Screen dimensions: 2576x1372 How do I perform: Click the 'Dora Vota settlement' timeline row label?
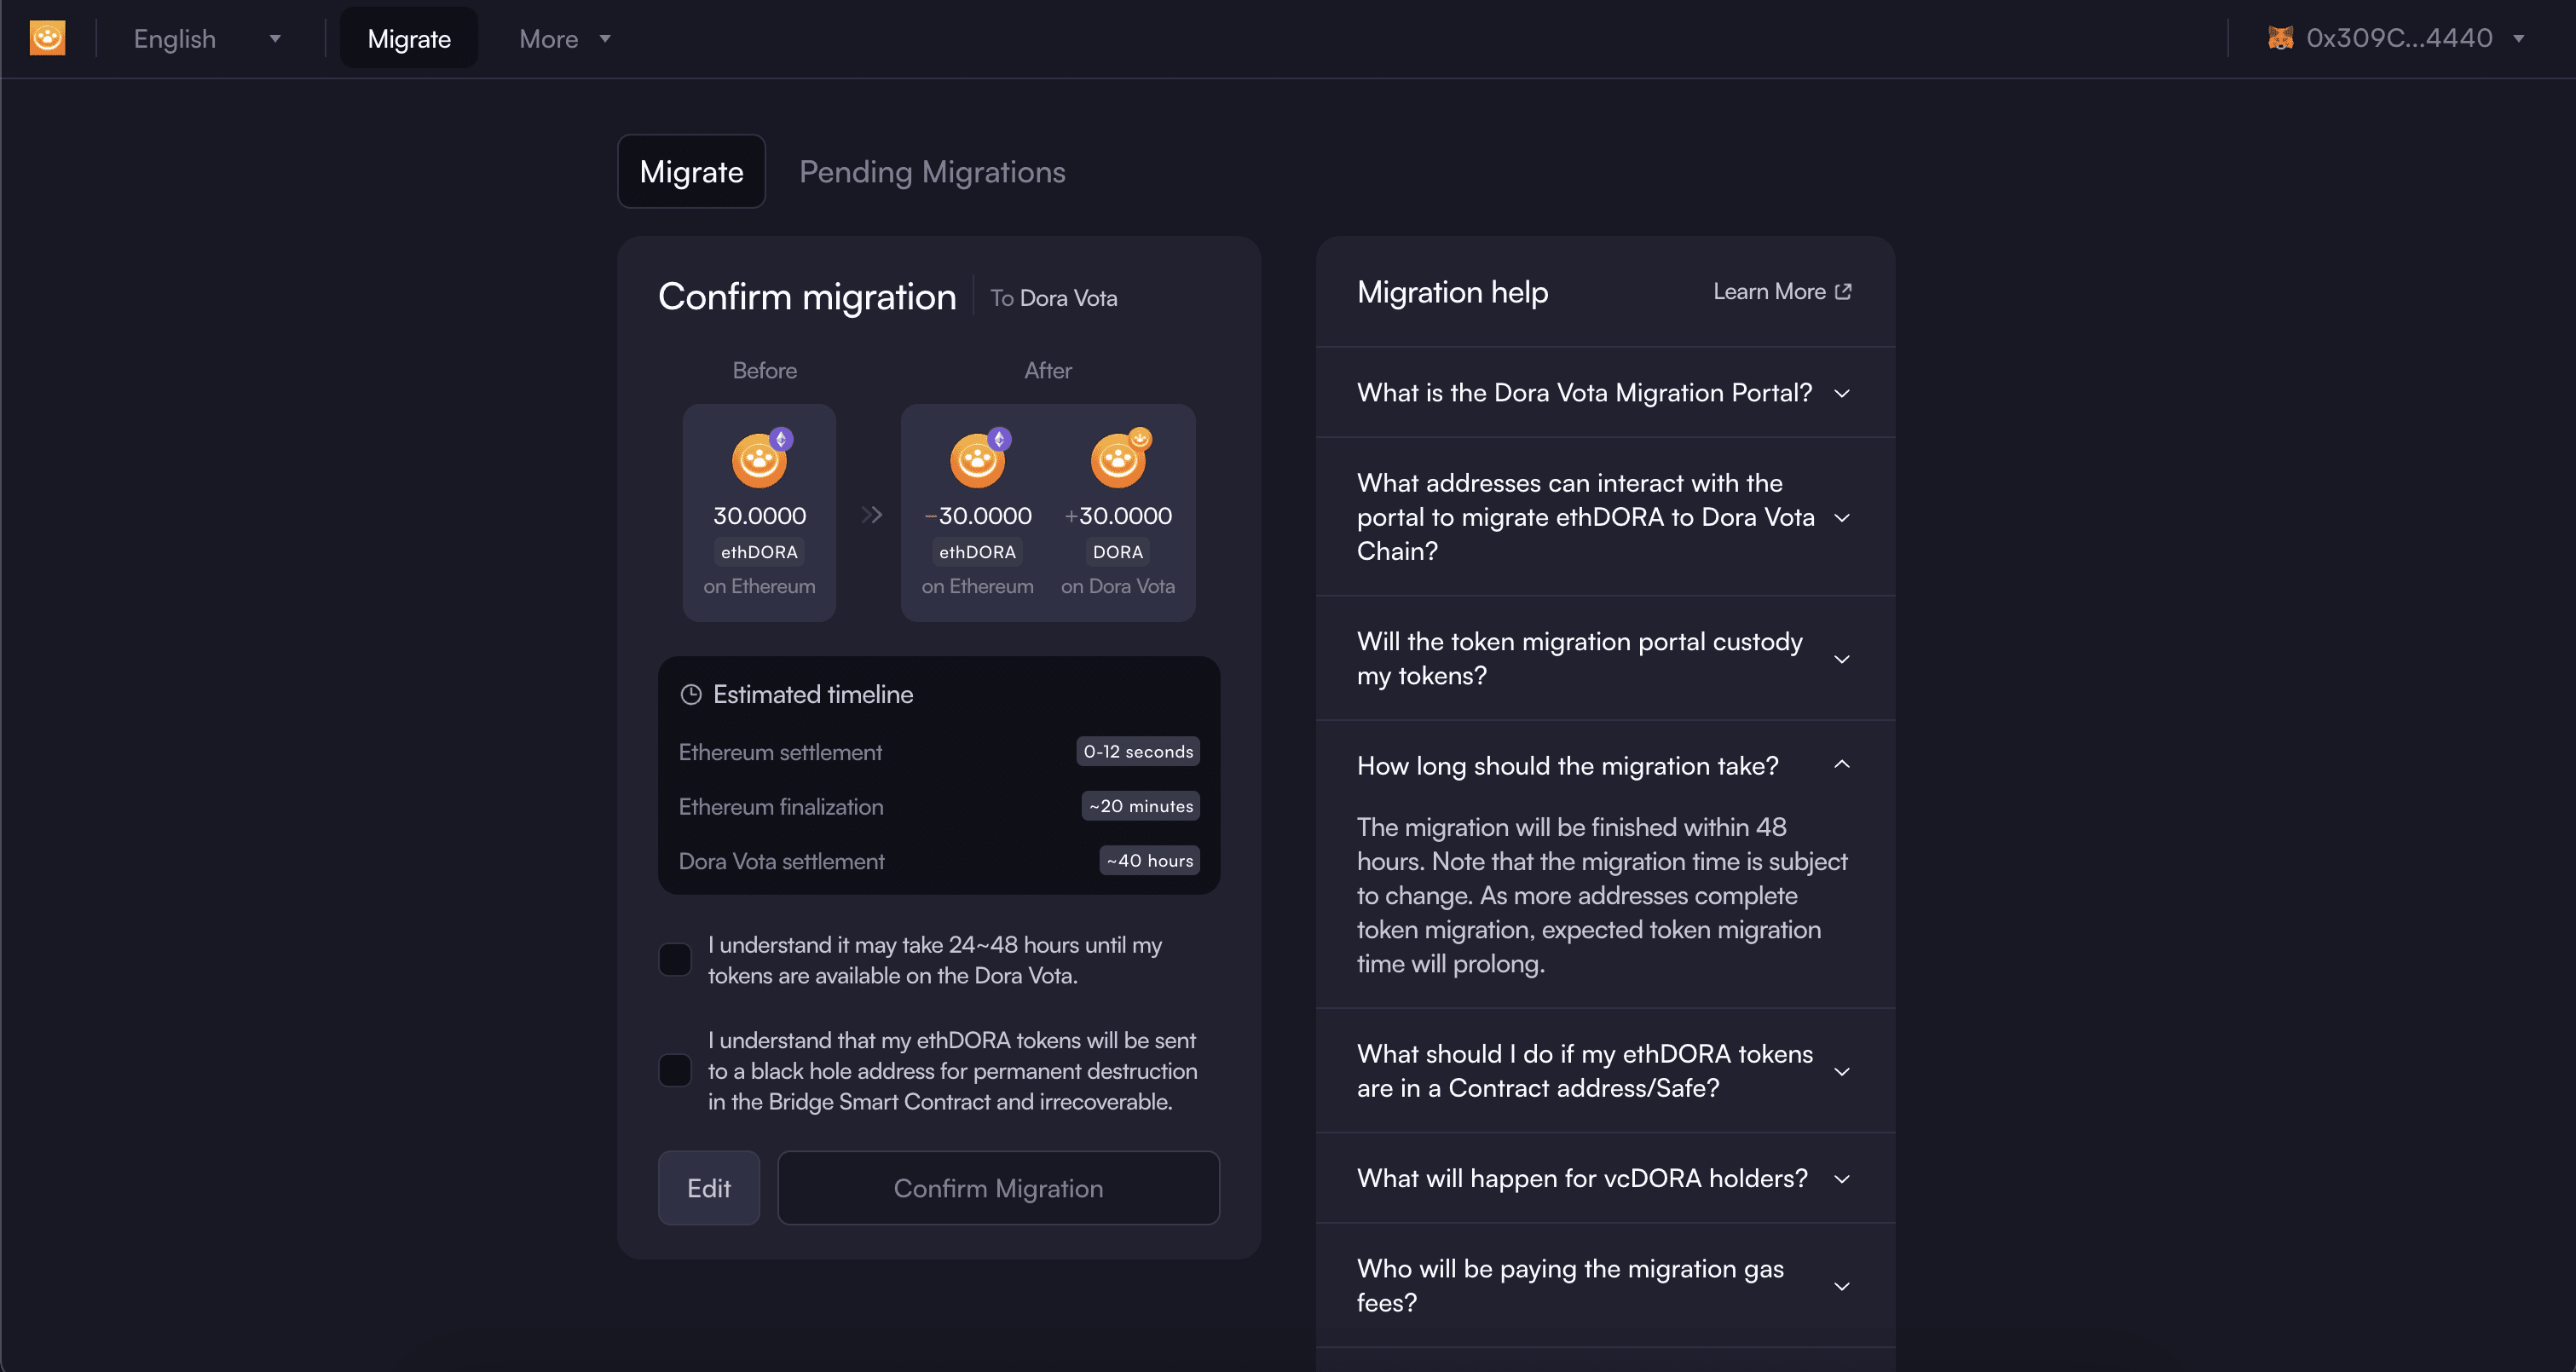point(782,861)
